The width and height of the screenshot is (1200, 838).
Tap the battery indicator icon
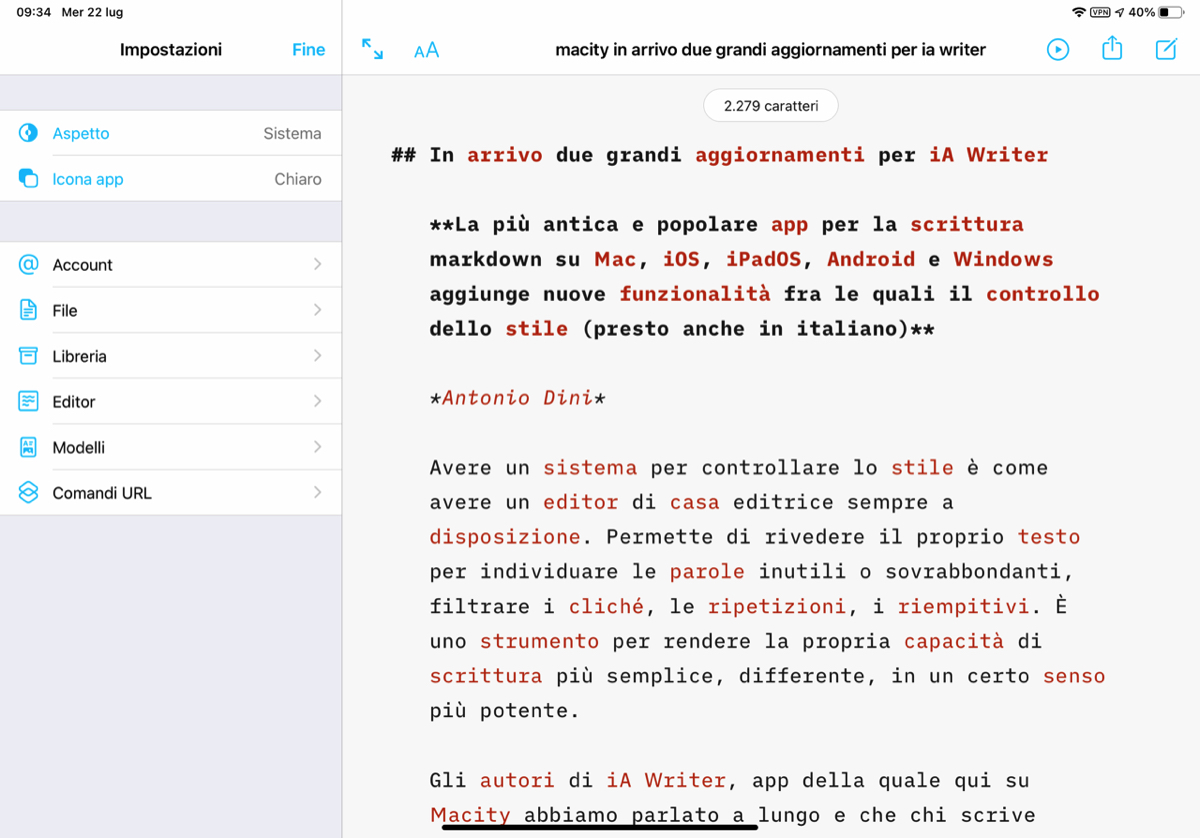[x=1172, y=12]
